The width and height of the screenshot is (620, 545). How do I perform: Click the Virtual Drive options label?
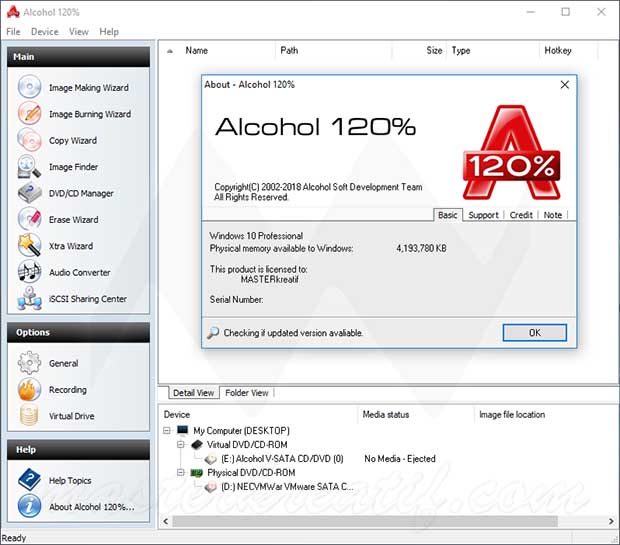[x=72, y=416]
